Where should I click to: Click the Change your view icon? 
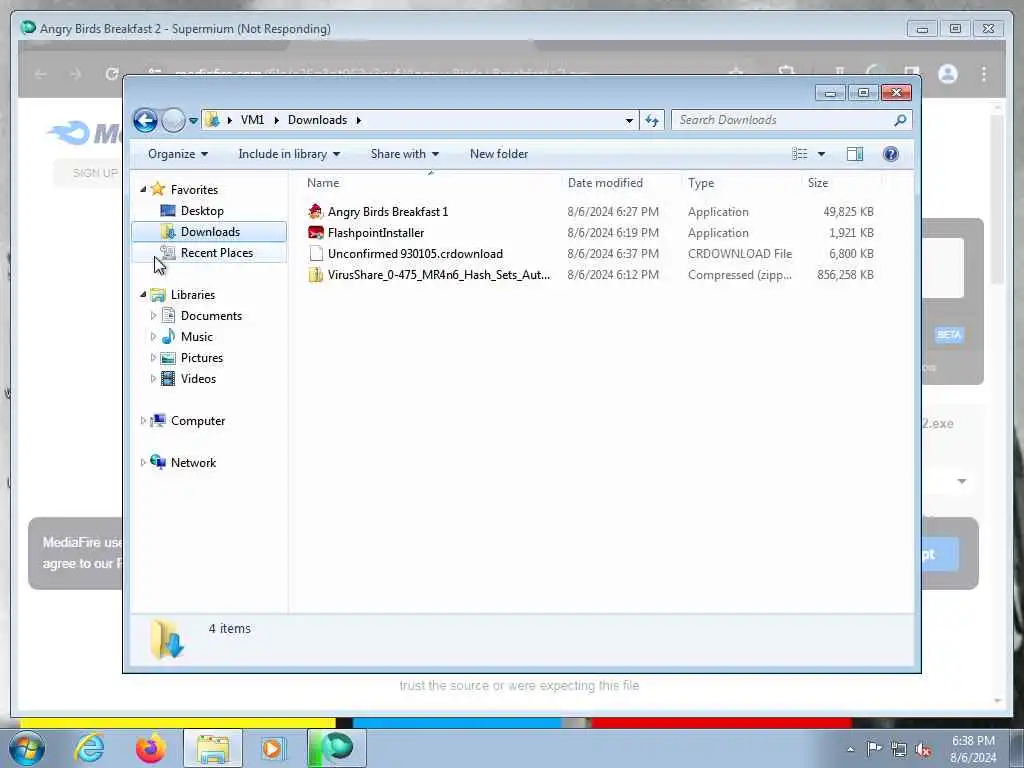click(x=799, y=154)
